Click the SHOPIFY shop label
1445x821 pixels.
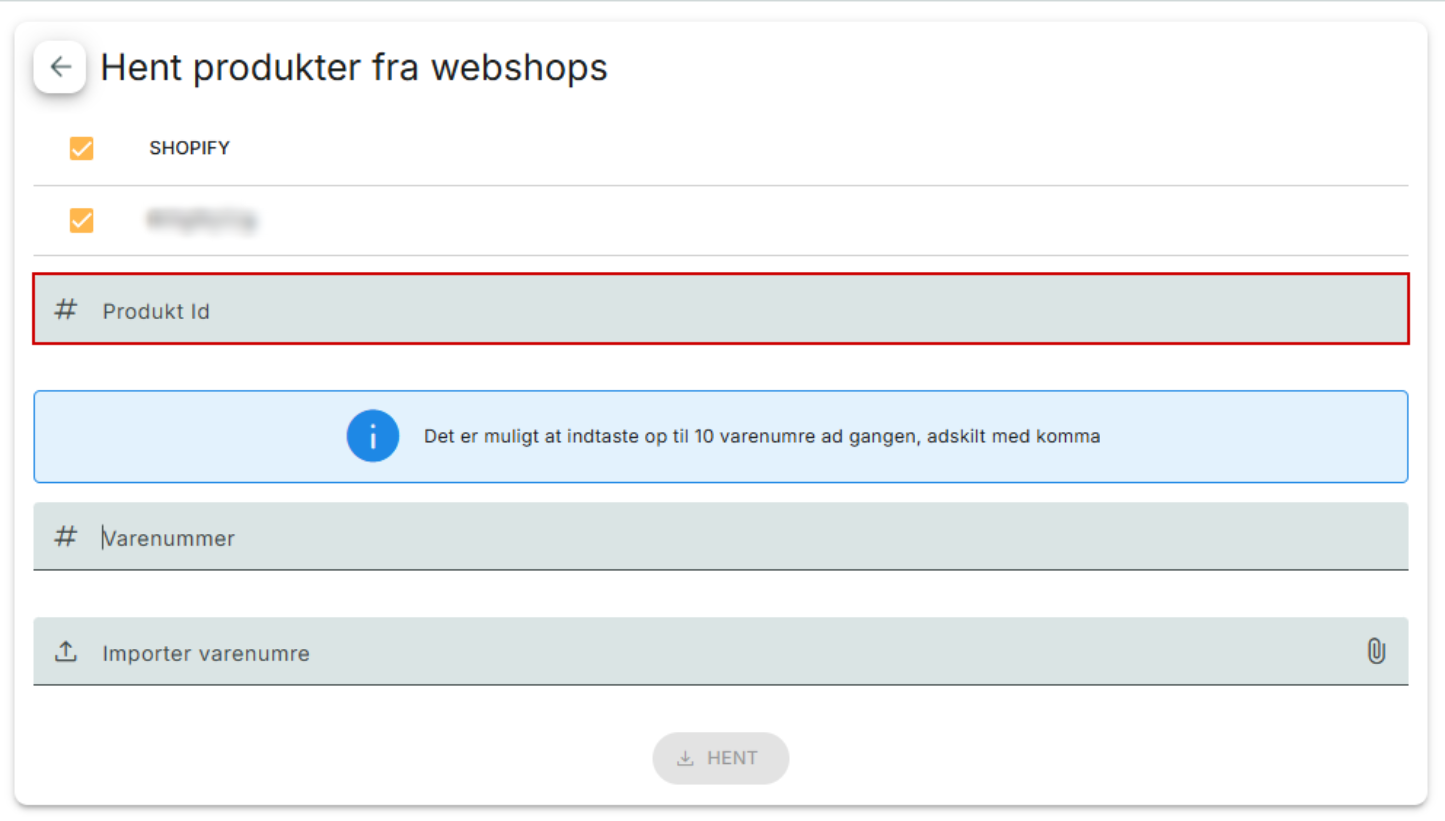tap(189, 148)
